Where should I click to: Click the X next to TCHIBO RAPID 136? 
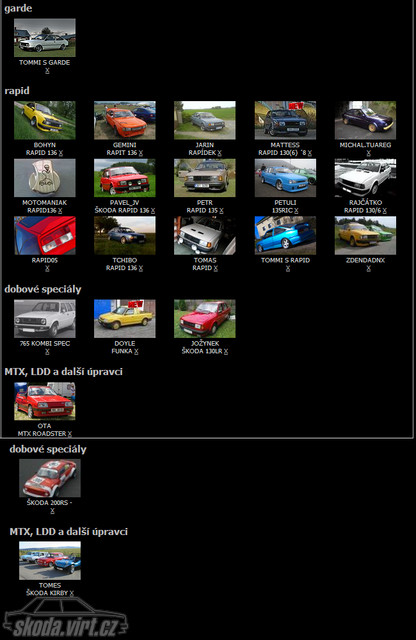(x=141, y=268)
